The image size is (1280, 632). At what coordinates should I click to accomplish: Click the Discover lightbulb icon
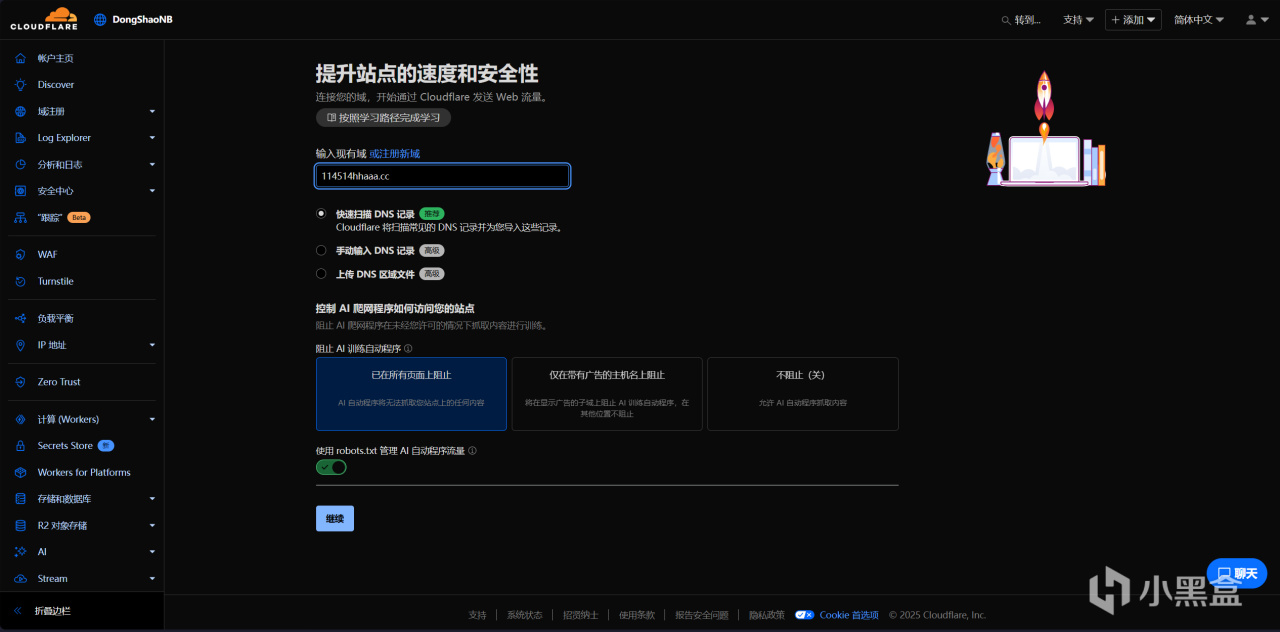(20, 85)
